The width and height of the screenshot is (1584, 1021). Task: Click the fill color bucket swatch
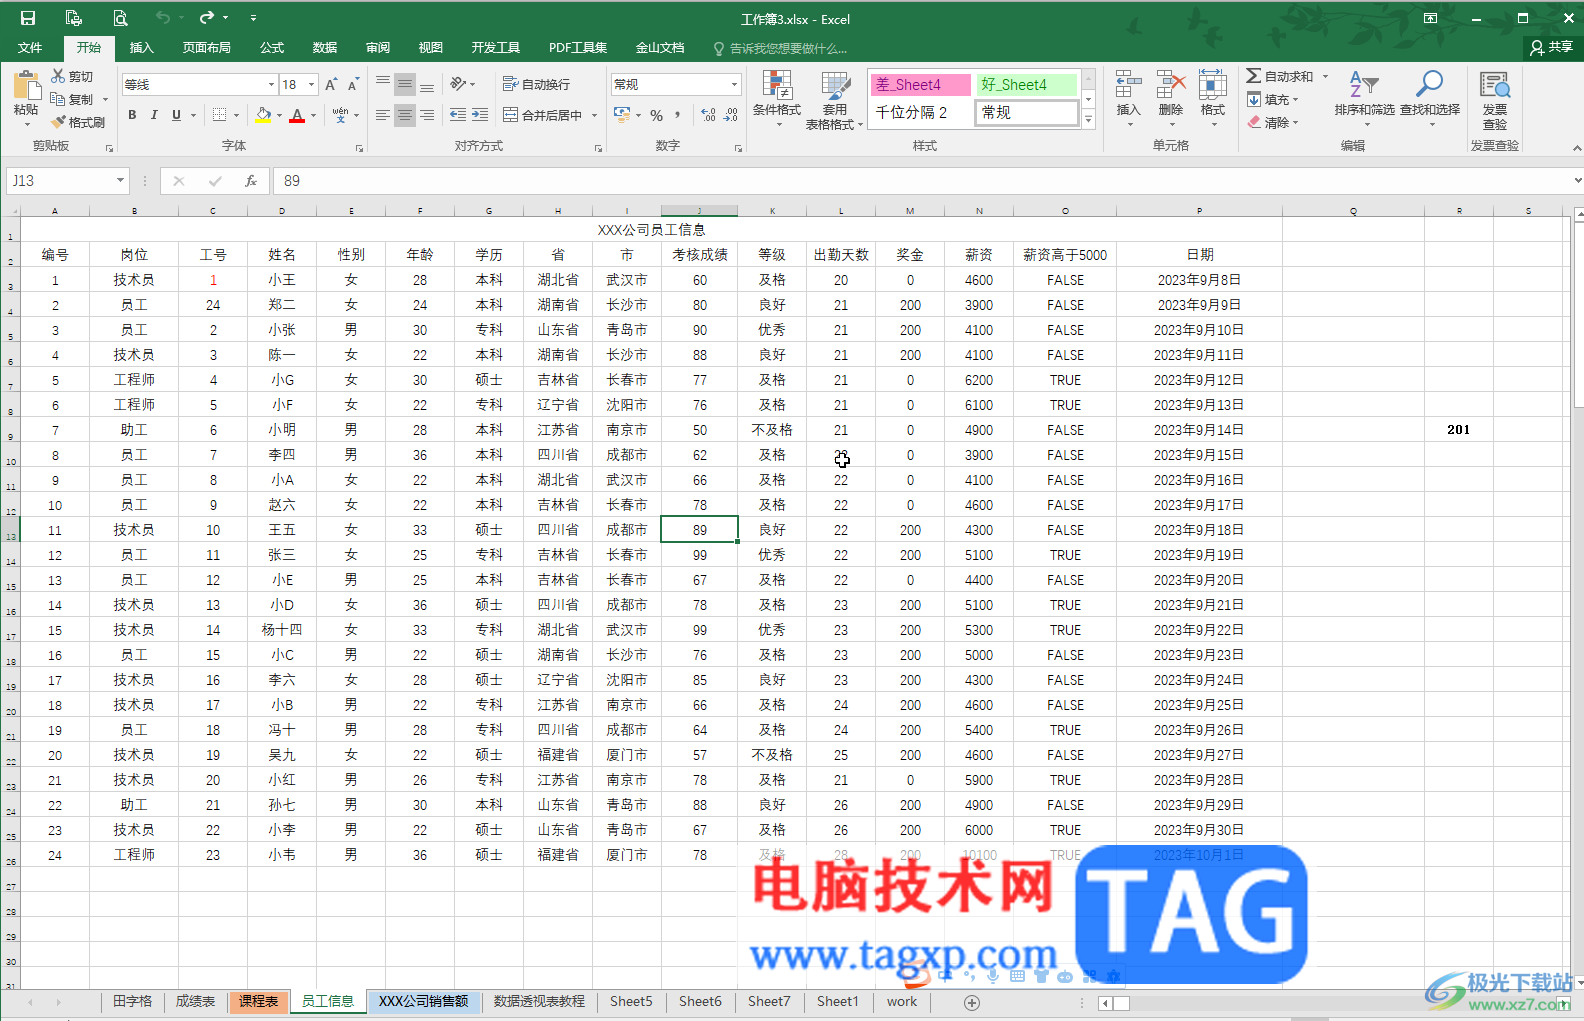(x=263, y=115)
